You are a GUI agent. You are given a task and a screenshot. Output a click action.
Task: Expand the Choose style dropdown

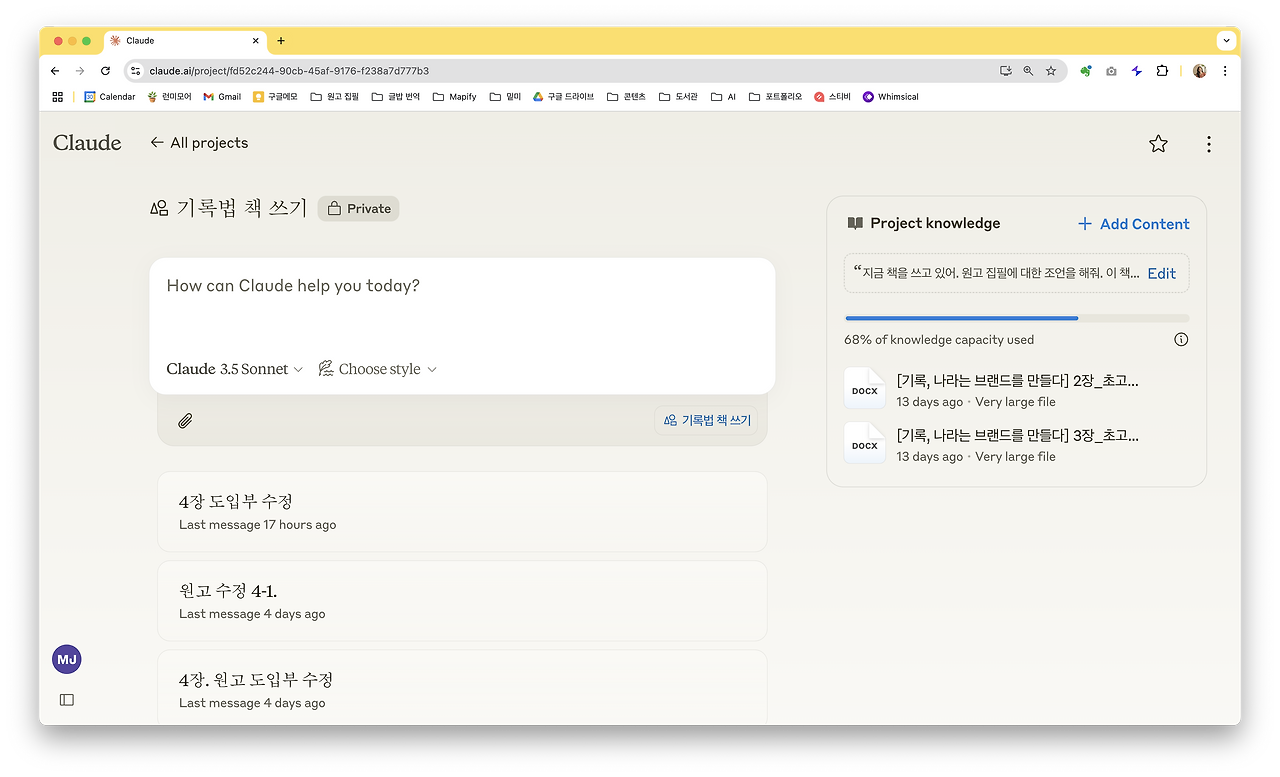click(377, 369)
